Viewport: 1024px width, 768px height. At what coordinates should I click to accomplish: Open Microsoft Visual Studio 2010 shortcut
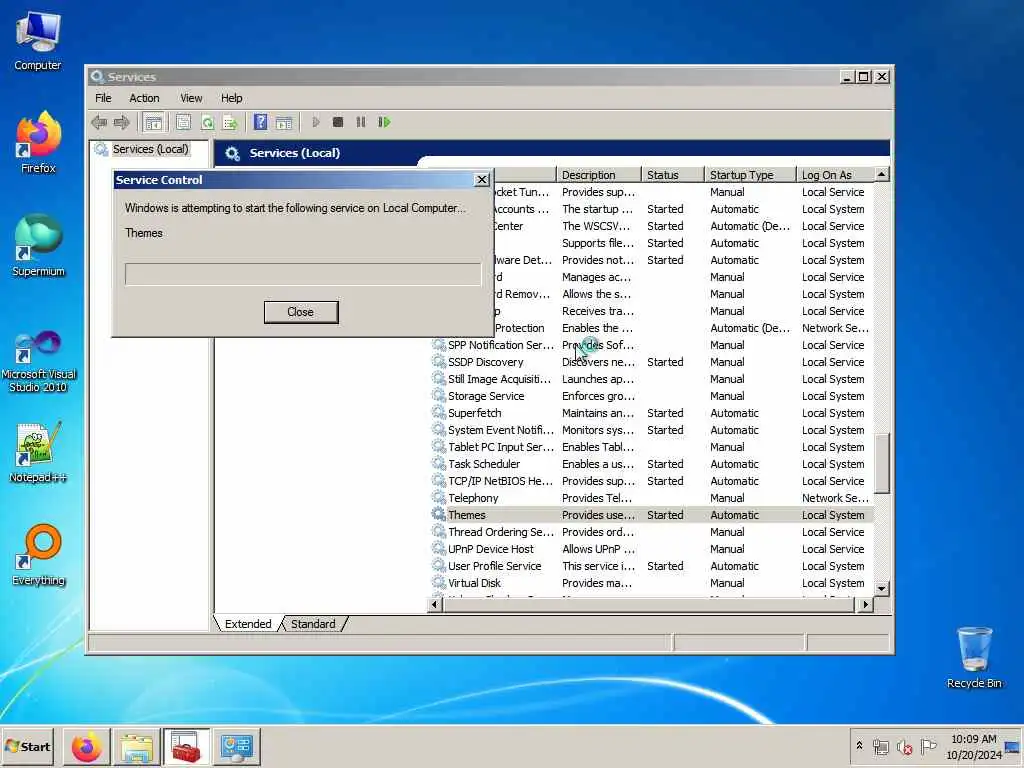(38, 361)
